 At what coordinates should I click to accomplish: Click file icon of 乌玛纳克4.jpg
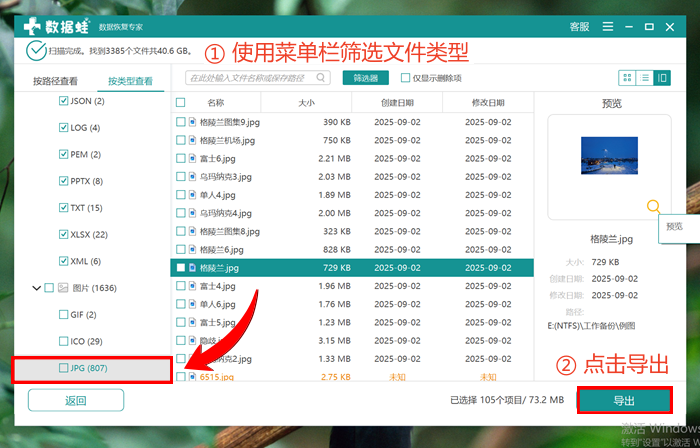[x=192, y=213]
